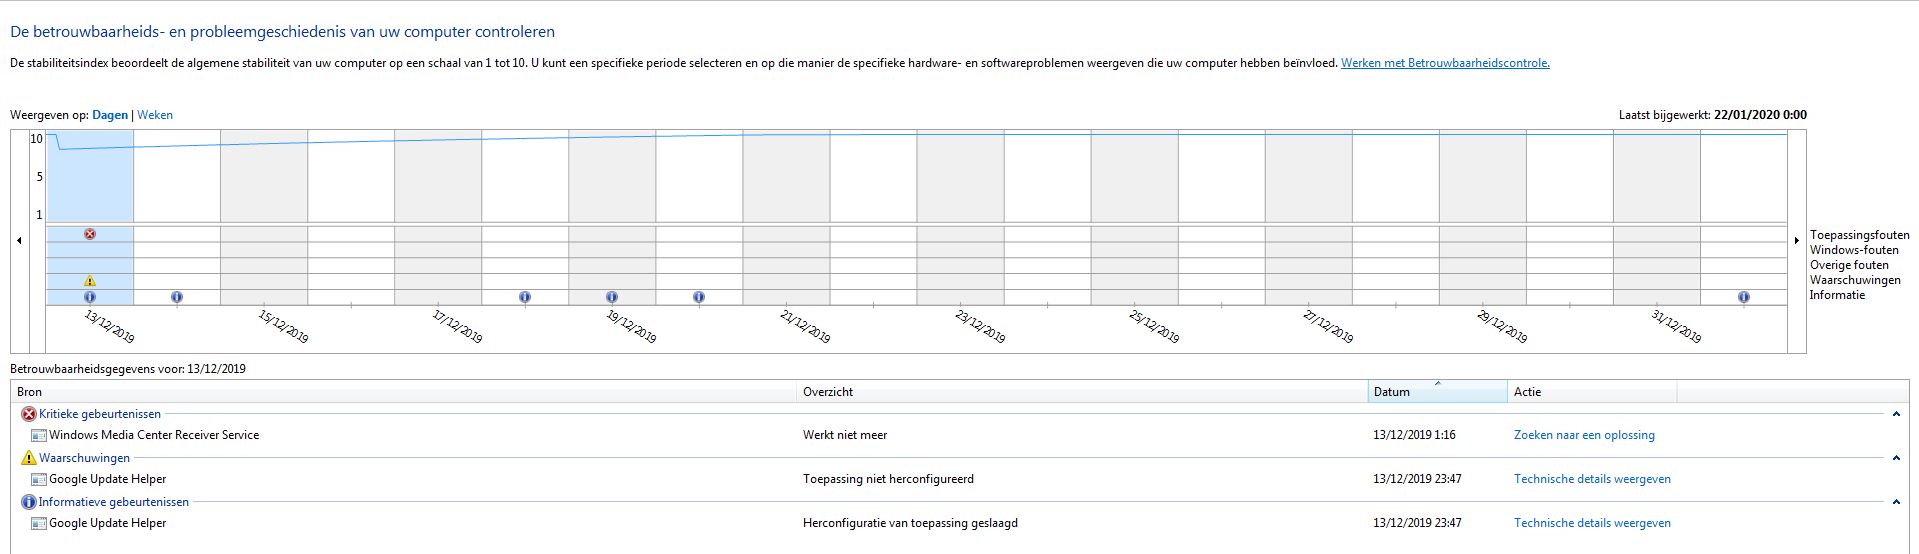Click the Informatieve gebeurtenissen group header
The height and width of the screenshot is (554, 1919).
pos(114,502)
